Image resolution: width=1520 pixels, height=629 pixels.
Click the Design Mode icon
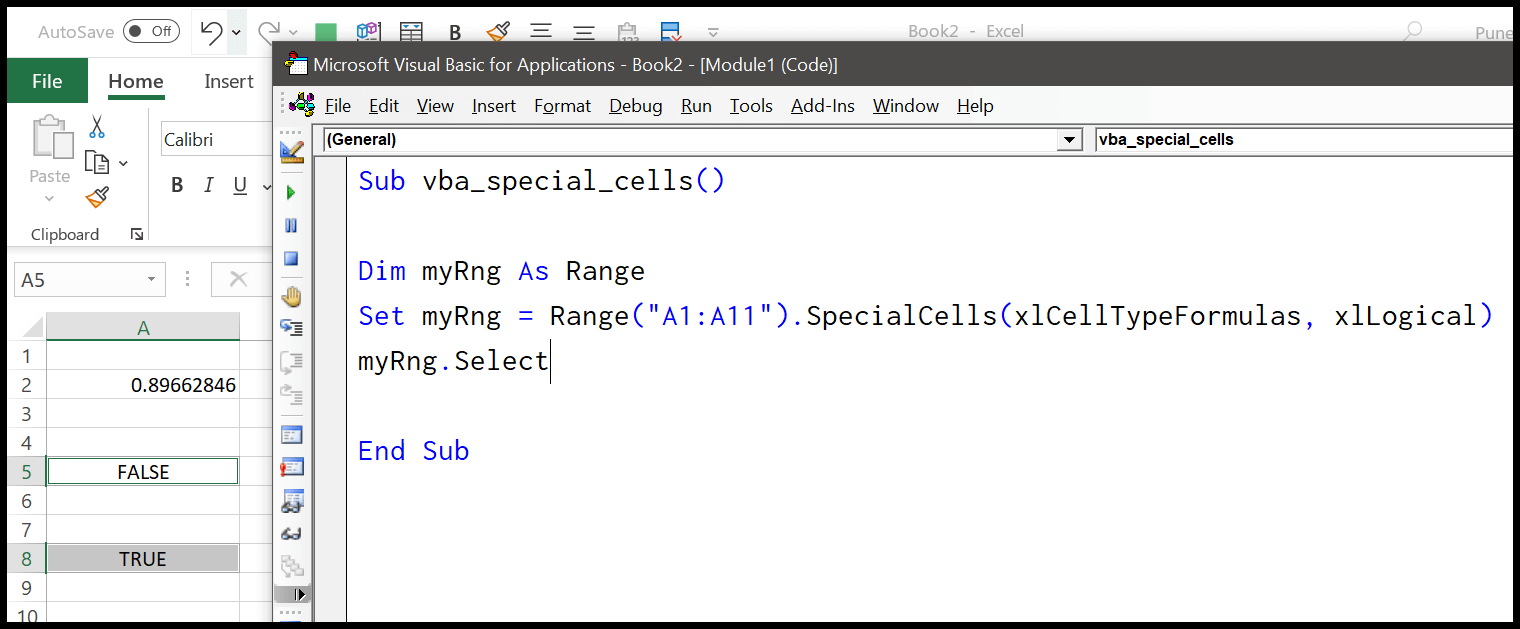292,152
